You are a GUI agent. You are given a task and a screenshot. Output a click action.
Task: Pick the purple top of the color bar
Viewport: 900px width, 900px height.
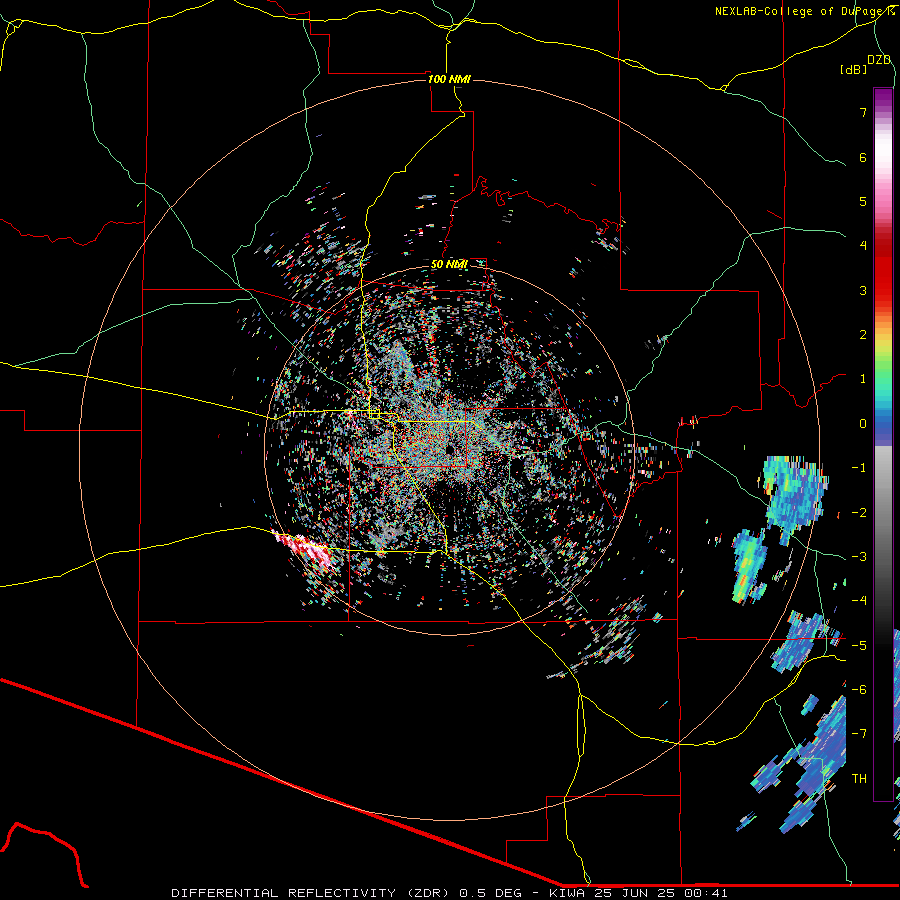click(883, 98)
